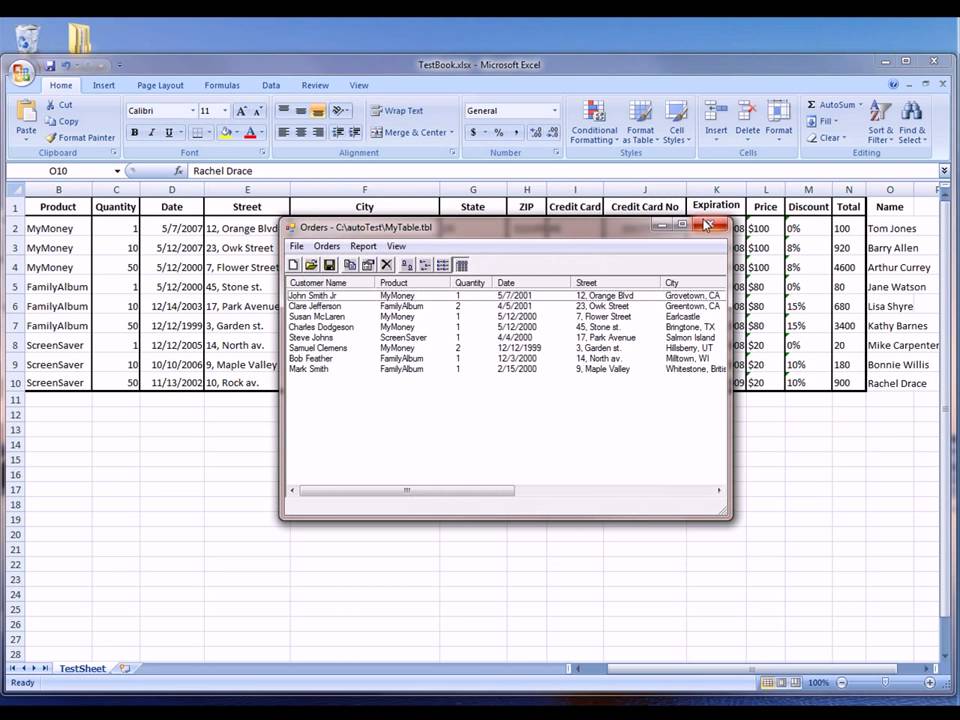Open the Recycle Bin on desktop
Image resolution: width=960 pixels, height=720 pixels.
26,38
